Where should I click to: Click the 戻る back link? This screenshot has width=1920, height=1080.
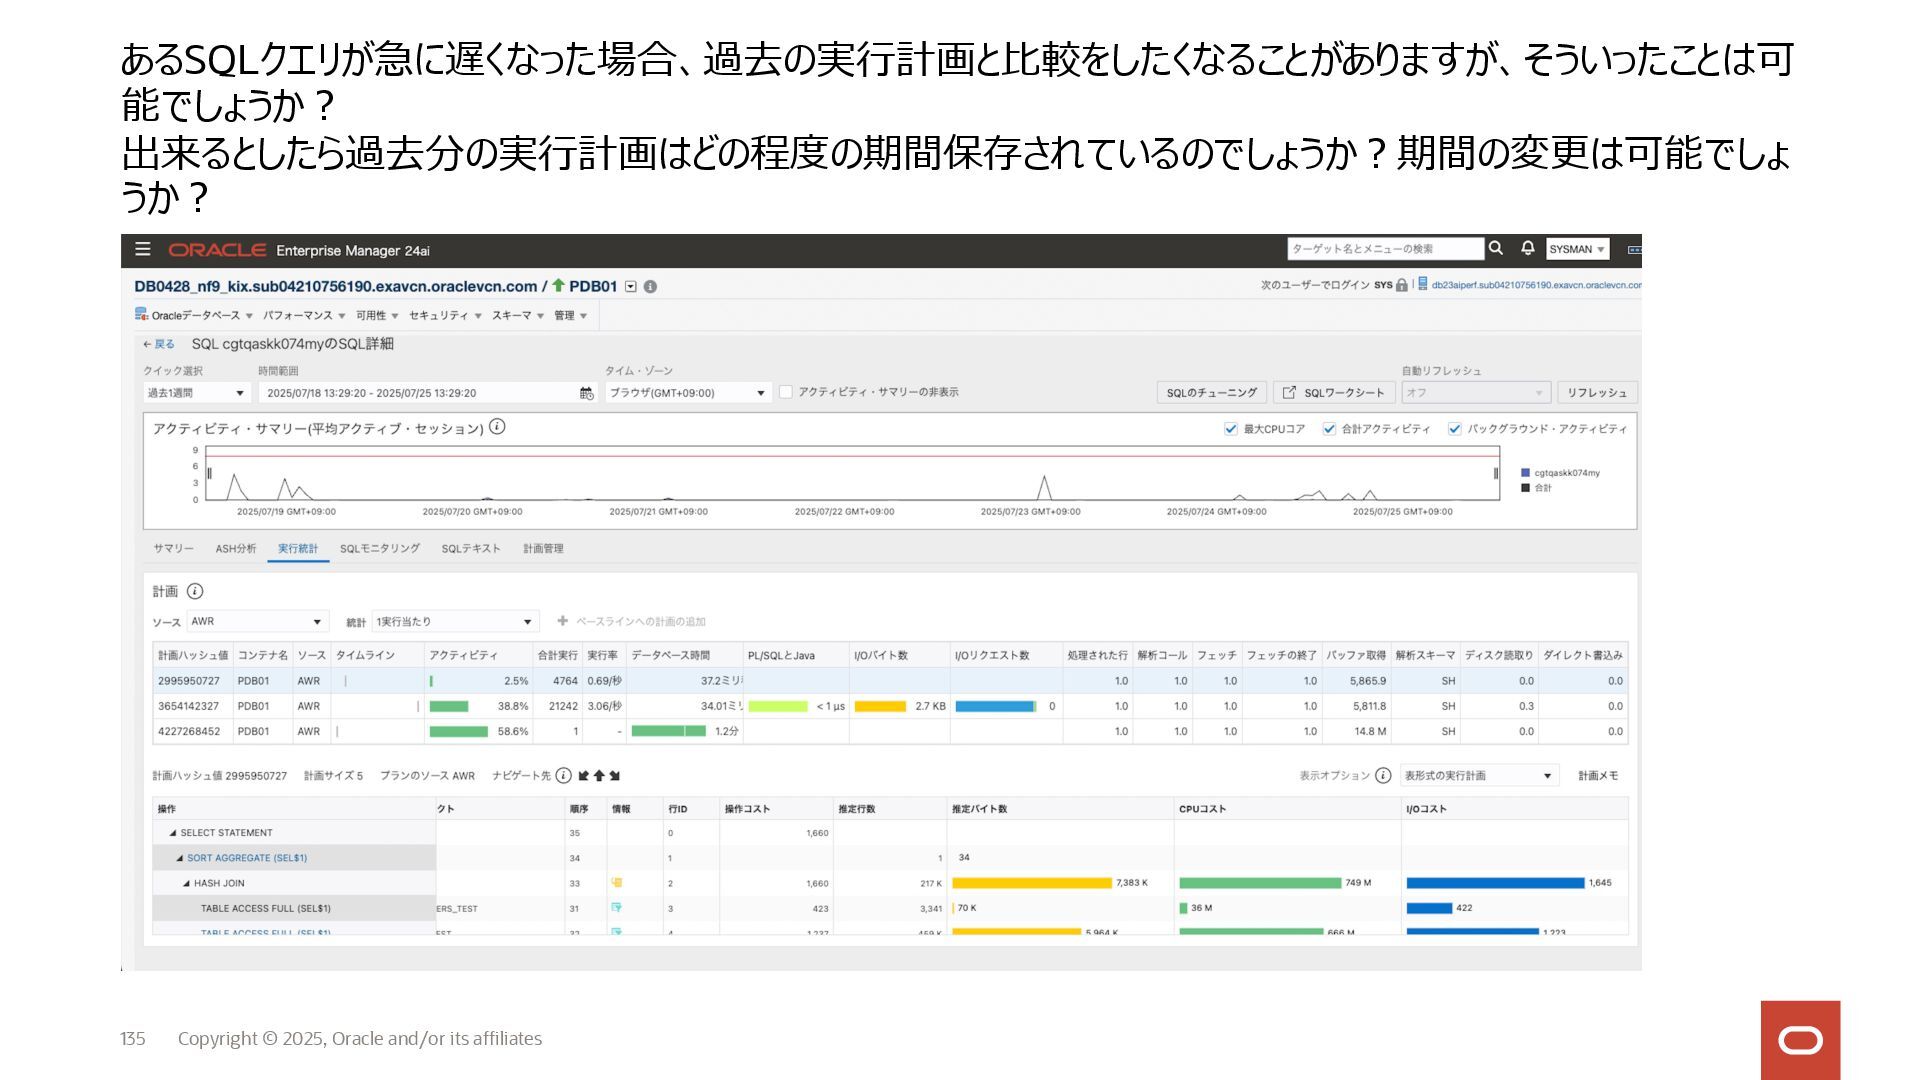coord(159,344)
